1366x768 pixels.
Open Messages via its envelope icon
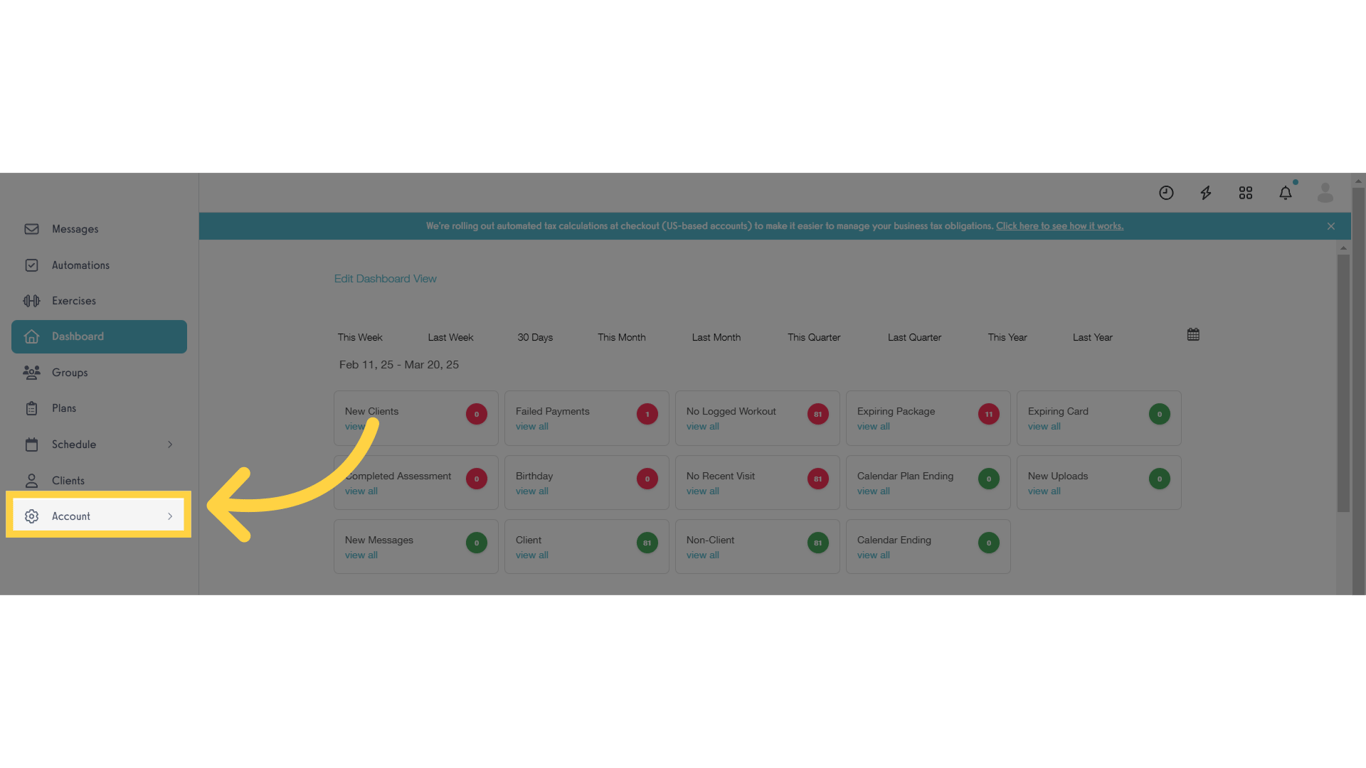click(x=32, y=229)
